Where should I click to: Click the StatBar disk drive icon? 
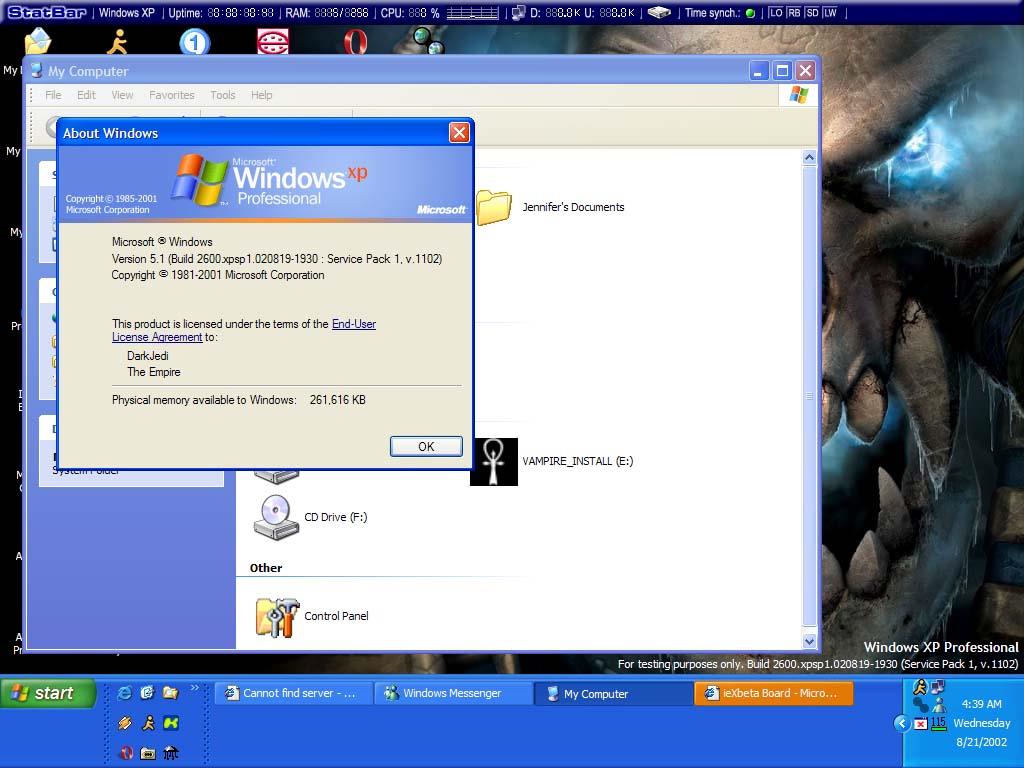pos(659,12)
